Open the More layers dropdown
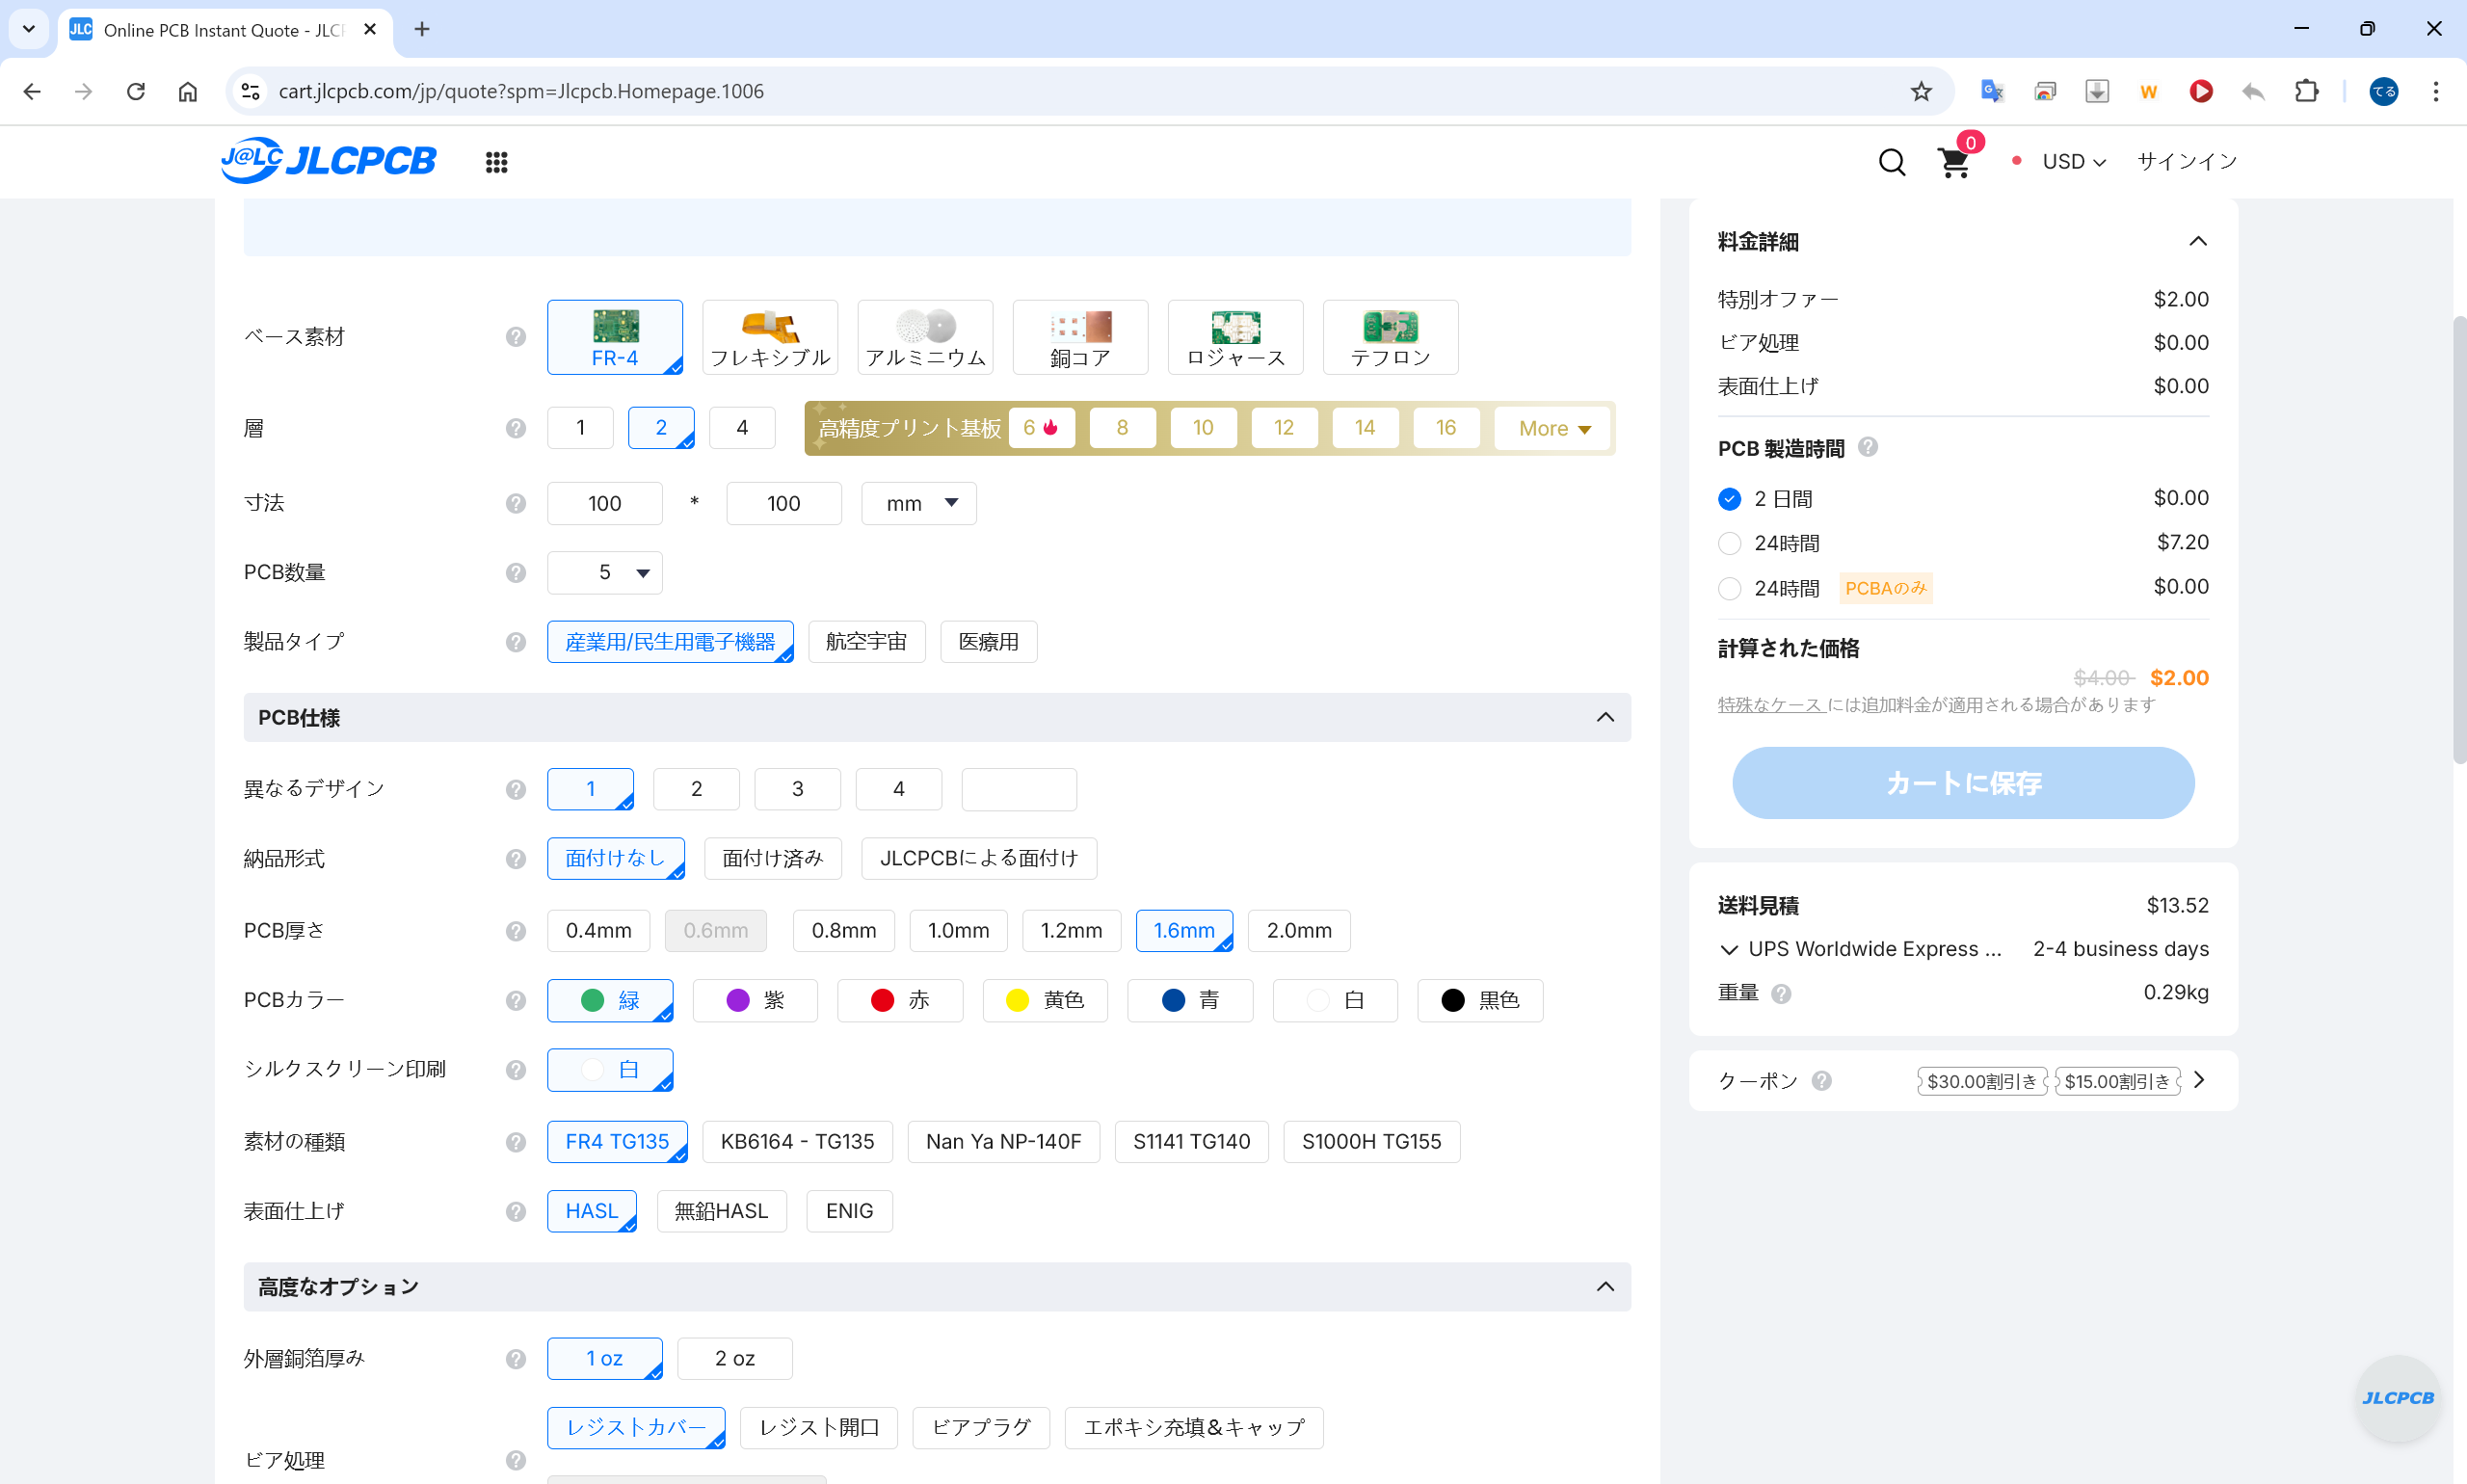This screenshot has height=1484, width=2467. [x=1554, y=428]
